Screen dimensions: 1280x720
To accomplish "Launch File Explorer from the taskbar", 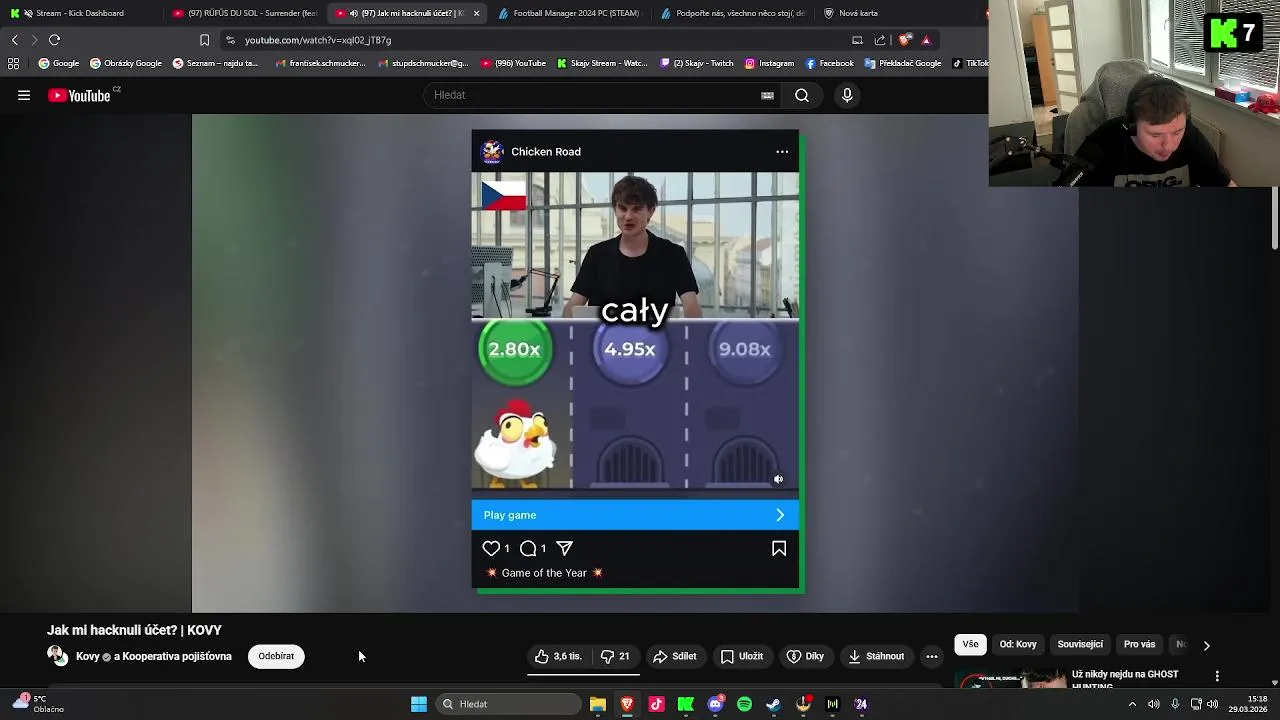I will coord(598,704).
